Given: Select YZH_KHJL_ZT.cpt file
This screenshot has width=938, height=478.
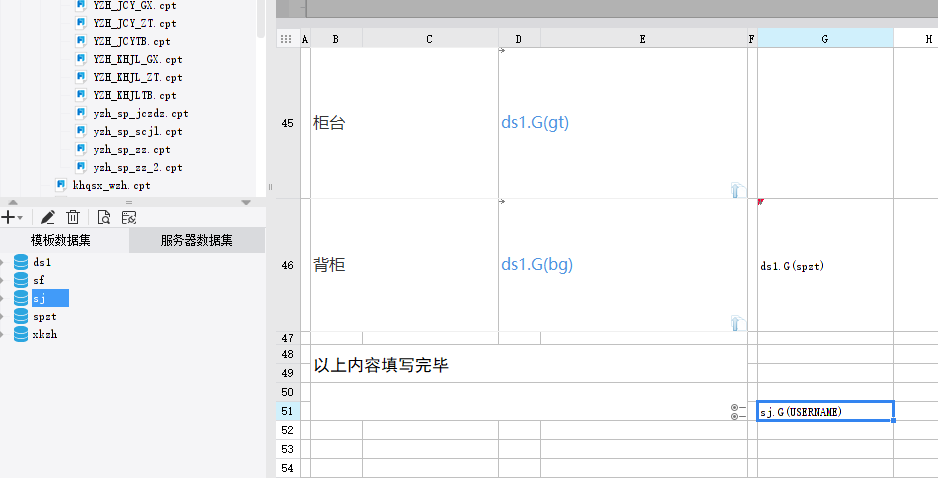Looking at the screenshot, I should (138, 77).
